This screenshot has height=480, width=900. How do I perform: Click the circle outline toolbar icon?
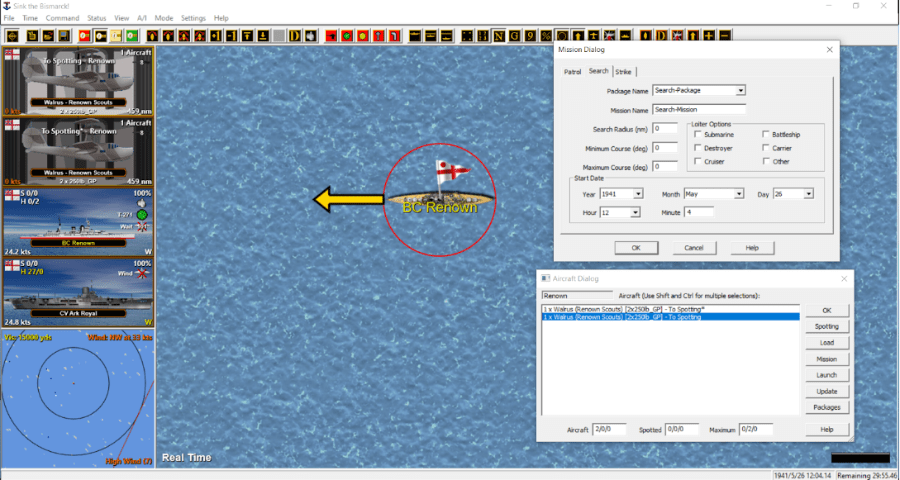pos(562,36)
